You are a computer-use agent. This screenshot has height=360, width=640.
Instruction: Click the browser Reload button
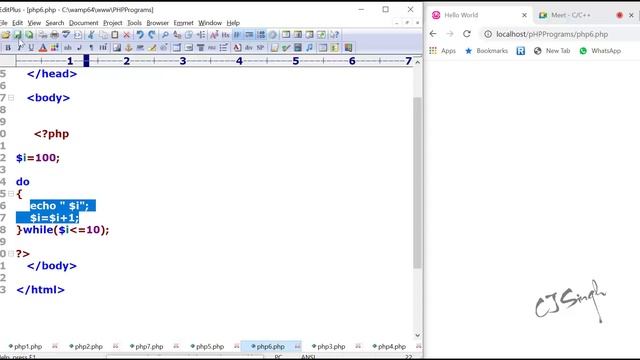[x=467, y=34]
